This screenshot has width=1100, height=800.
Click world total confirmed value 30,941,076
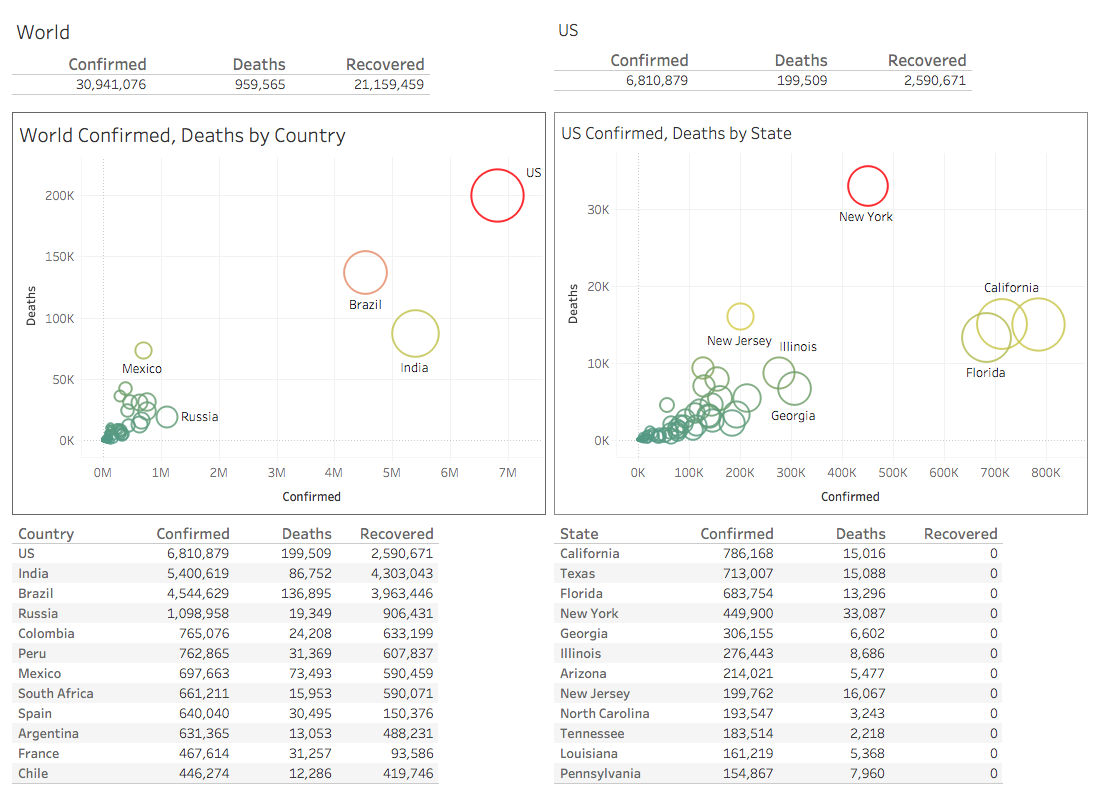tap(111, 84)
